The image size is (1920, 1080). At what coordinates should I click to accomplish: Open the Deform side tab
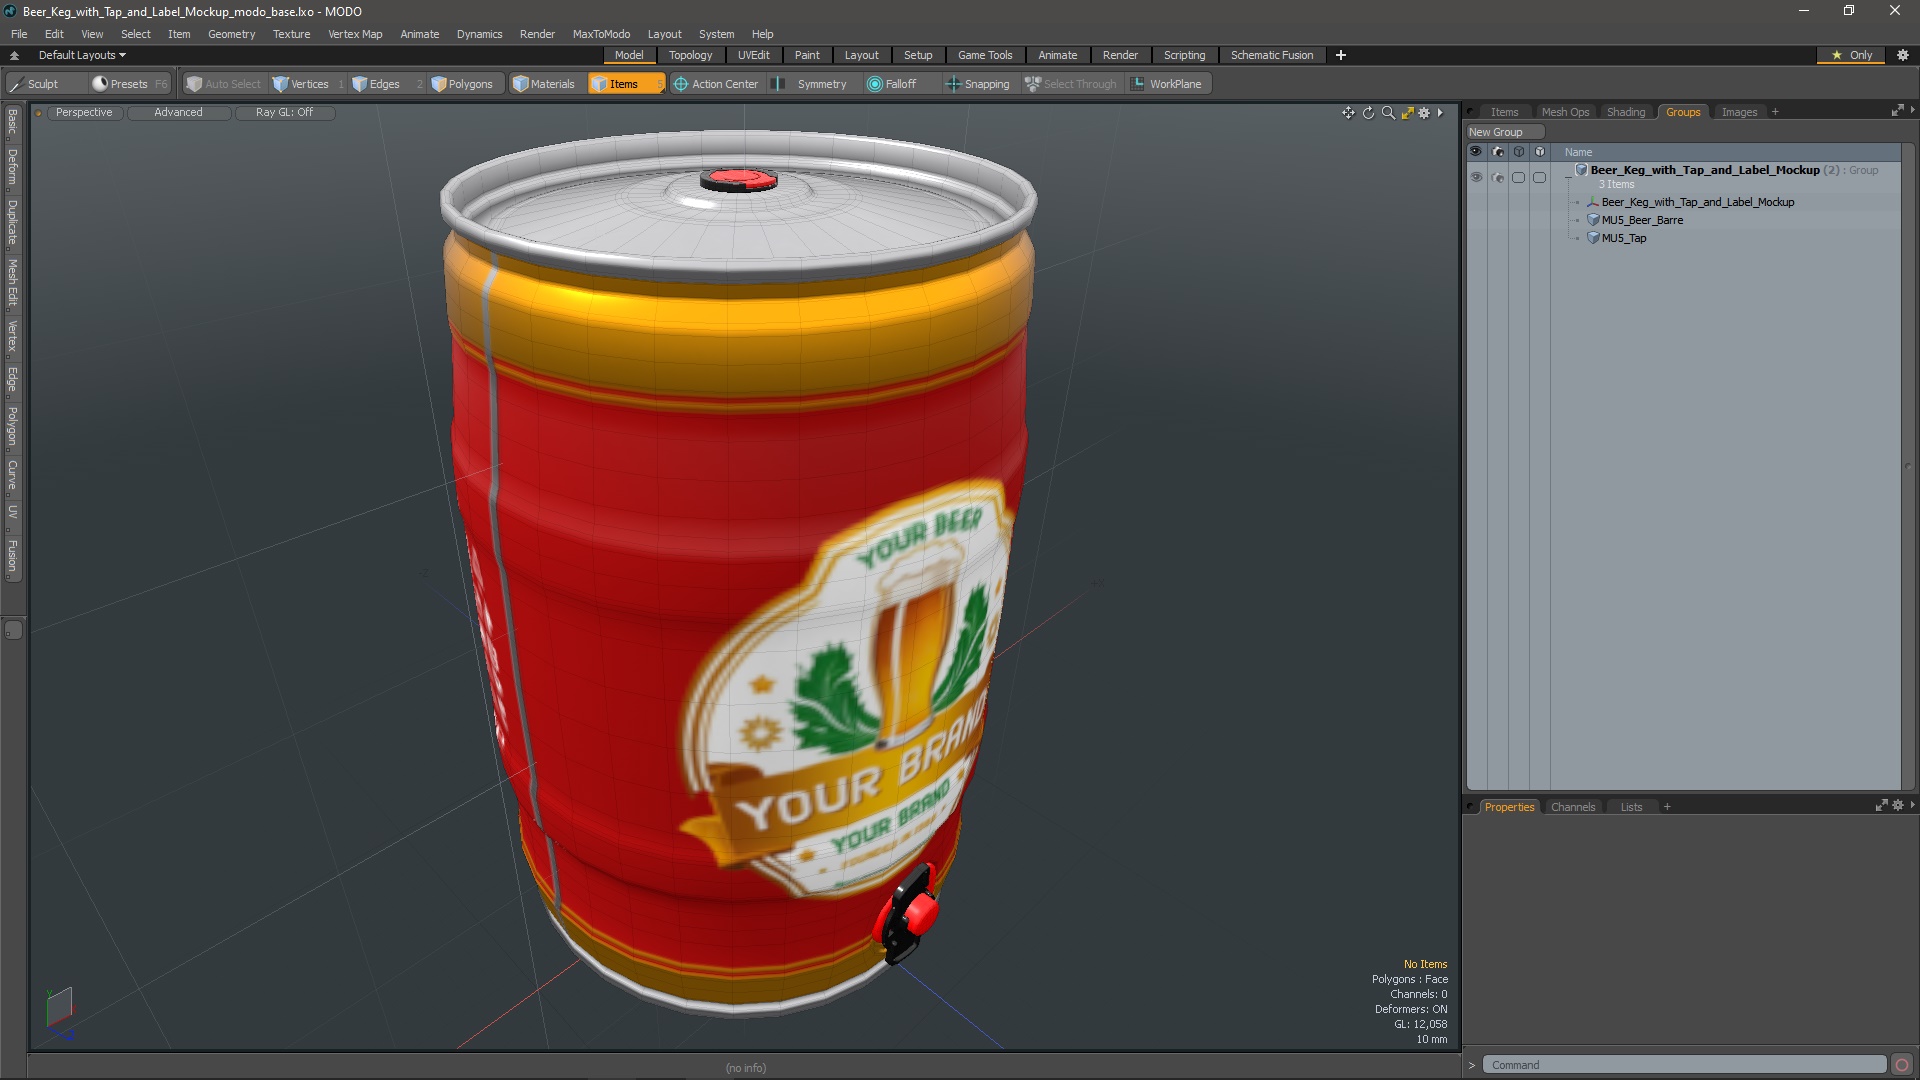point(13,167)
